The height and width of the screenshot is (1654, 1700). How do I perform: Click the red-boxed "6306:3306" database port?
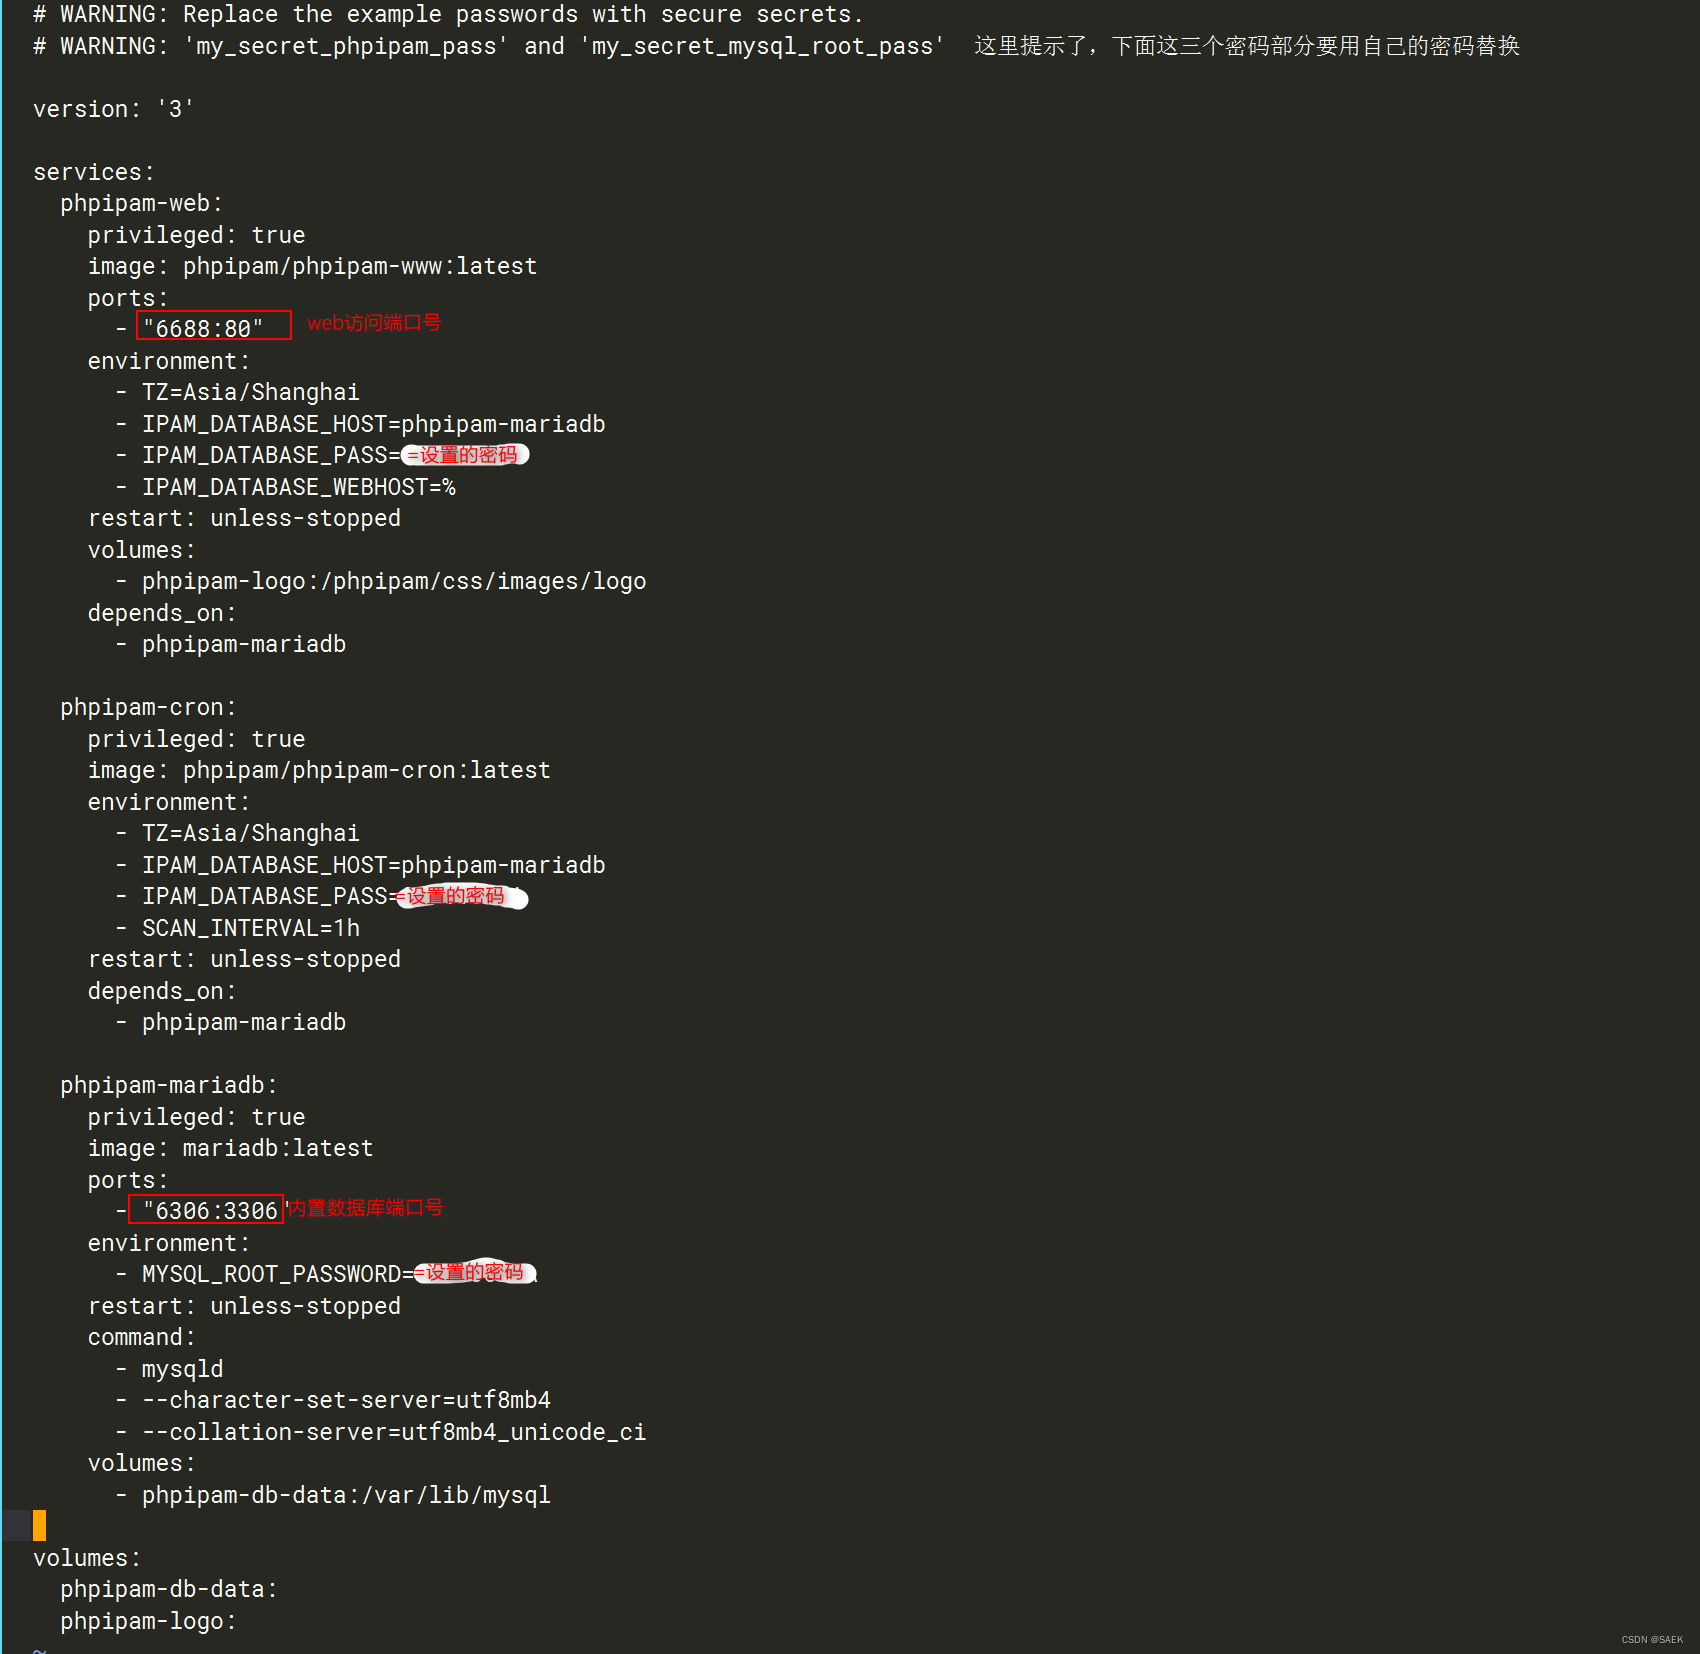(x=206, y=1209)
